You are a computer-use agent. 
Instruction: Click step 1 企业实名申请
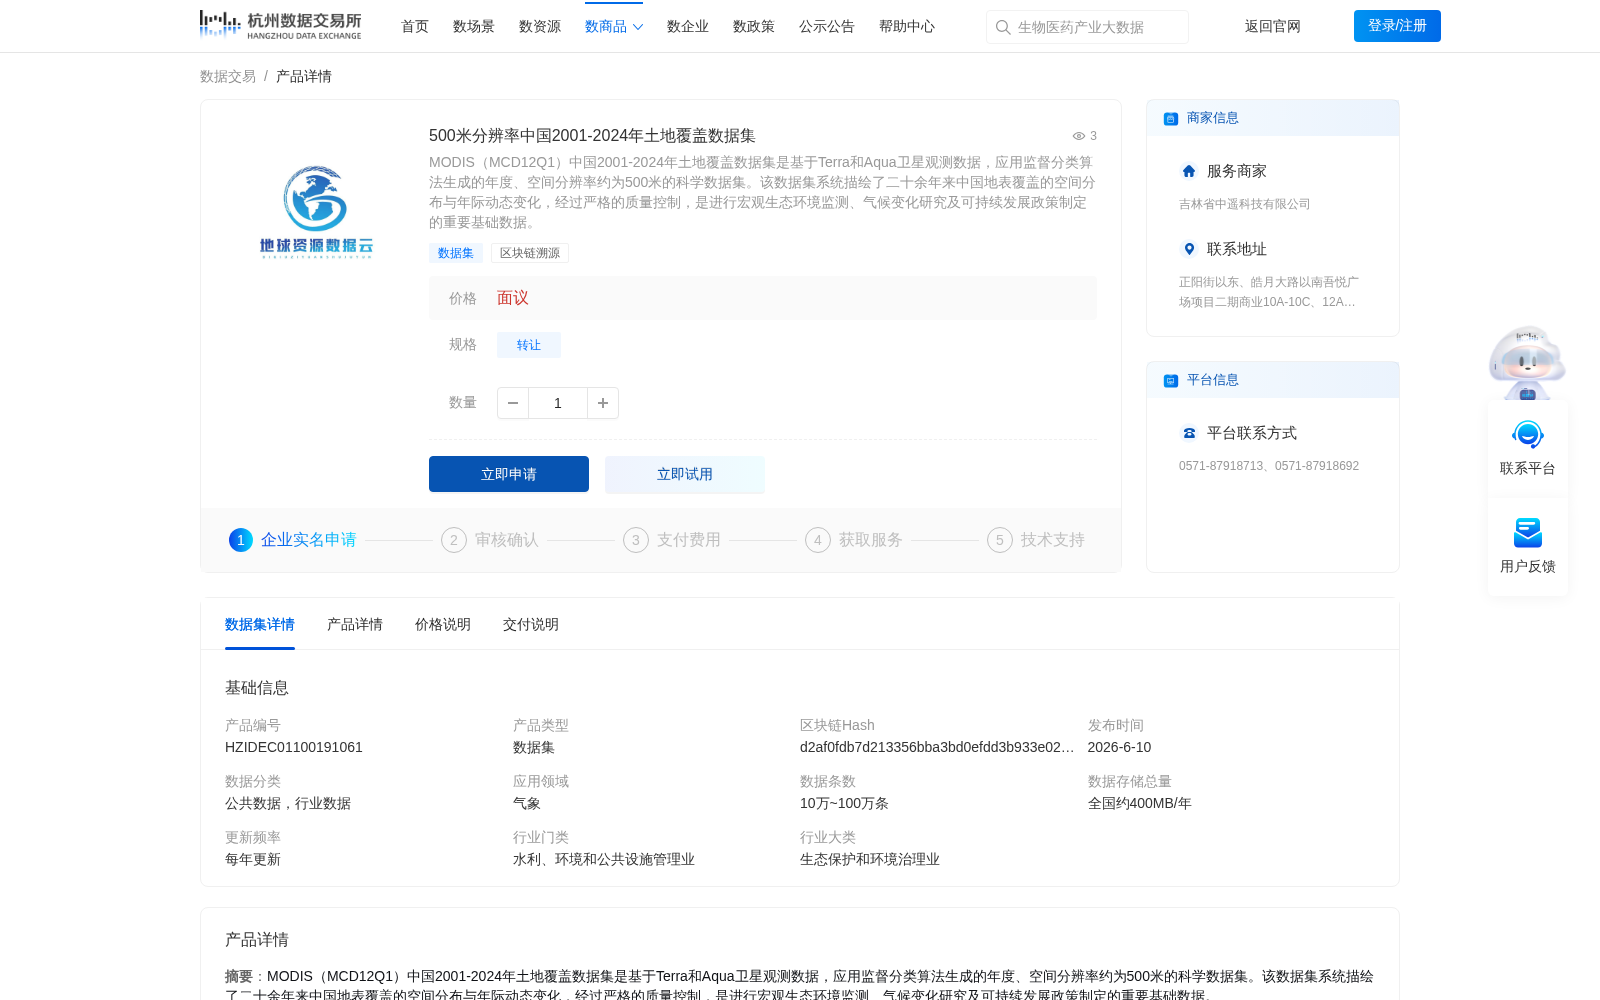(x=293, y=540)
